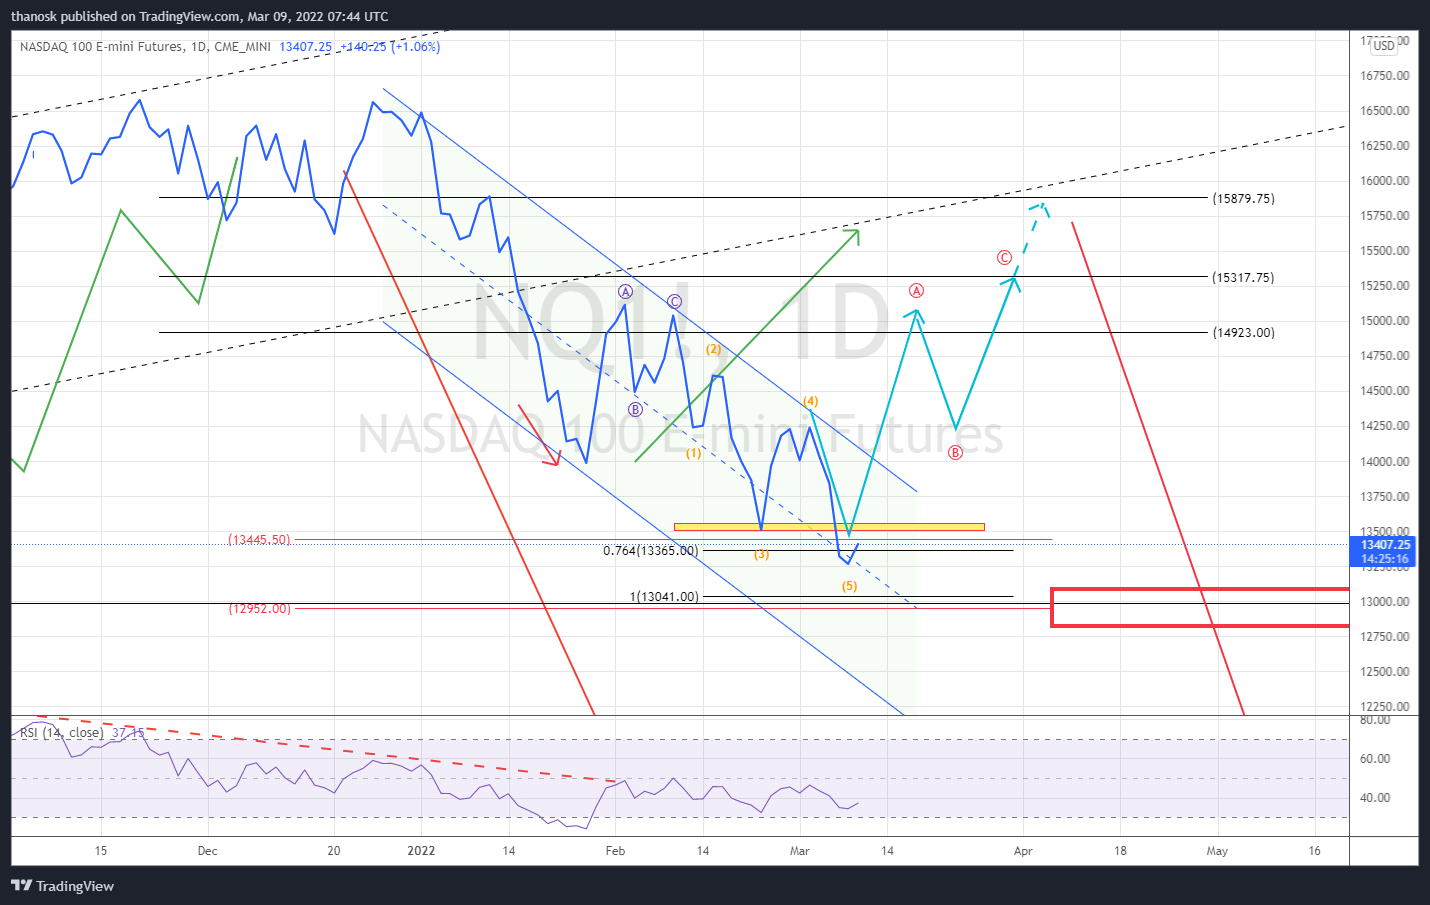1430x905 pixels.
Task: Click the 60.00 RSI axis label
Action: pyautogui.click(x=1374, y=759)
